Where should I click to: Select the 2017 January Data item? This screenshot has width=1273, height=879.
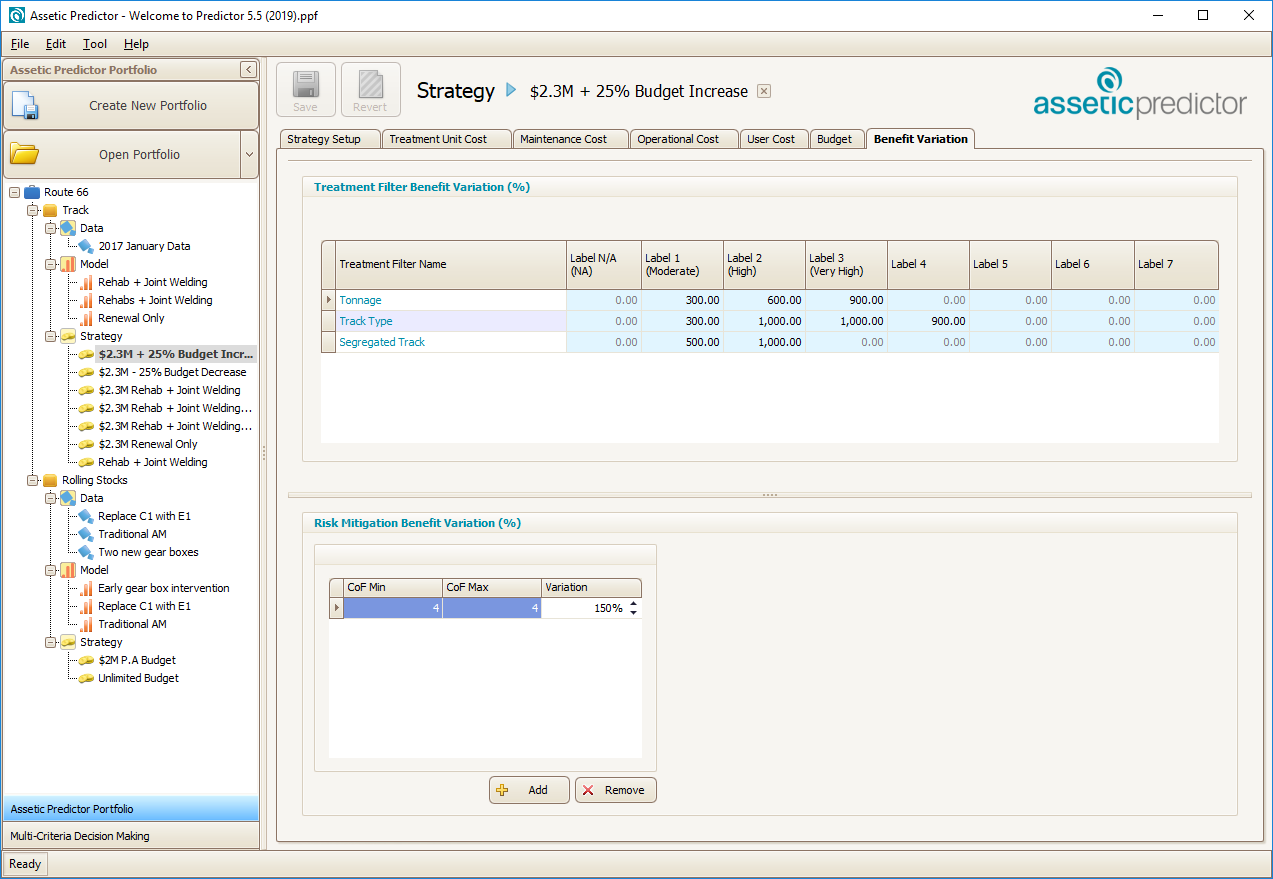144,246
